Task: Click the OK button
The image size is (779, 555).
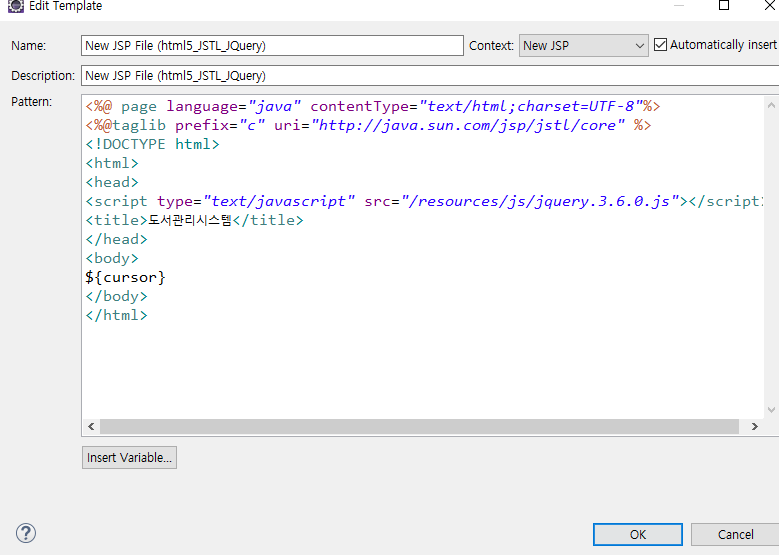Action: (x=637, y=535)
